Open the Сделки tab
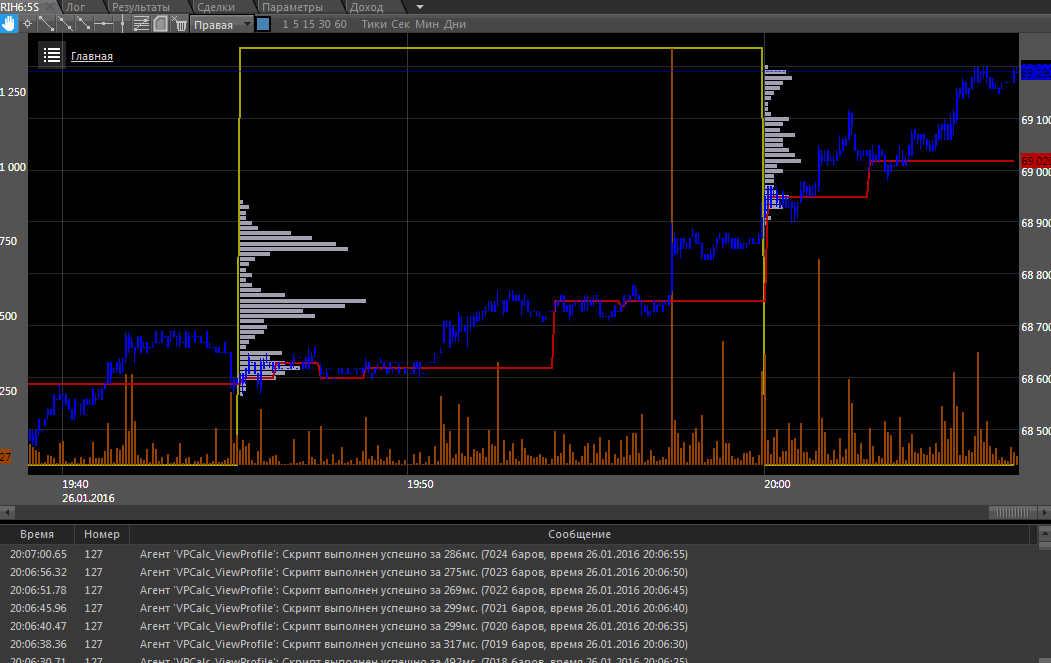Viewport: 1051px width, 663px height. coord(216,7)
